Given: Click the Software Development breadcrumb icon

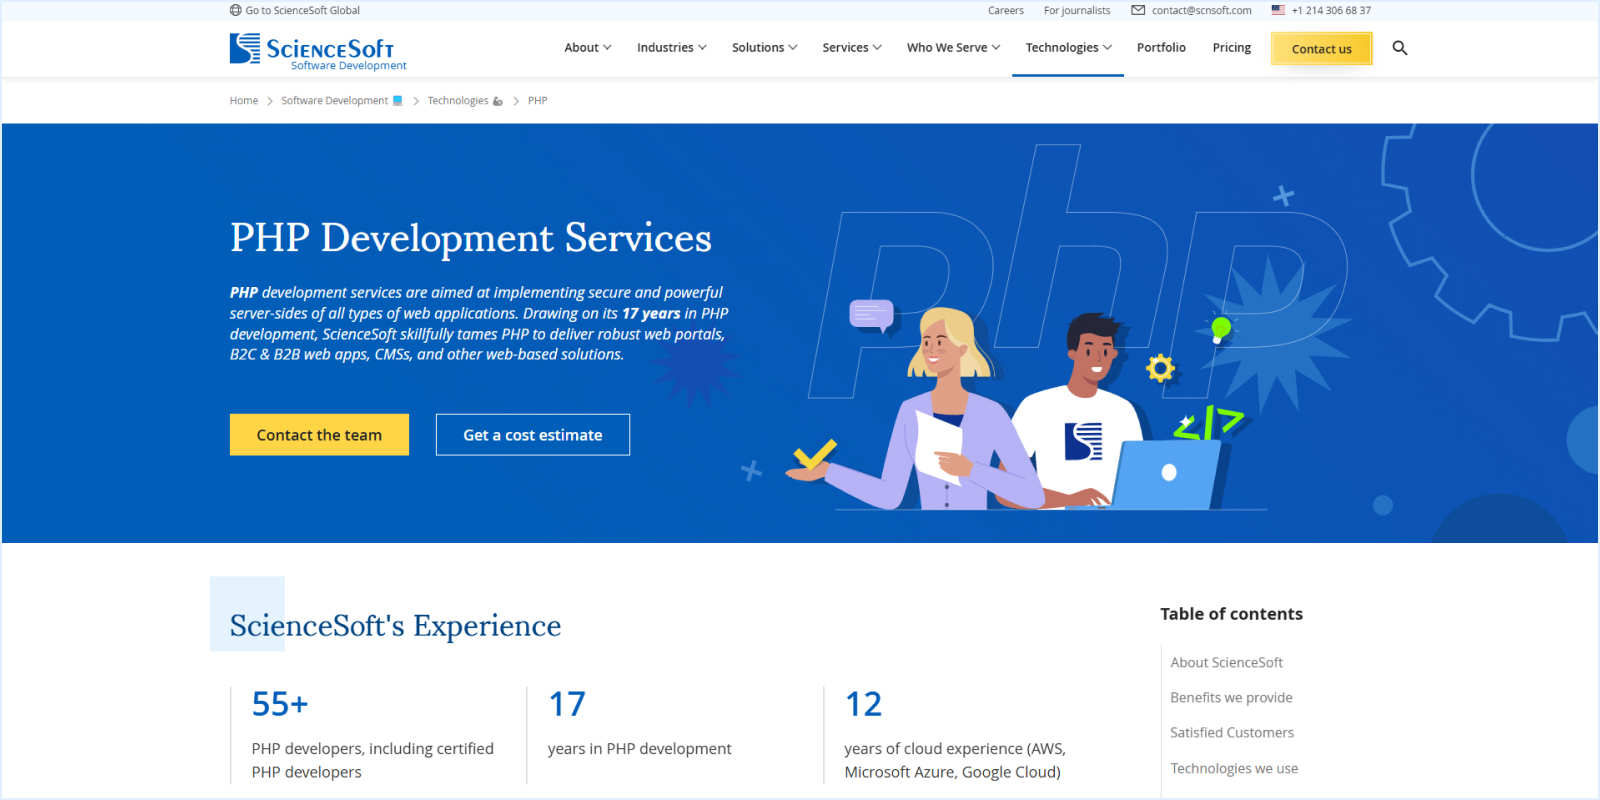Looking at the screenshot, I should [x=398, y=101].
